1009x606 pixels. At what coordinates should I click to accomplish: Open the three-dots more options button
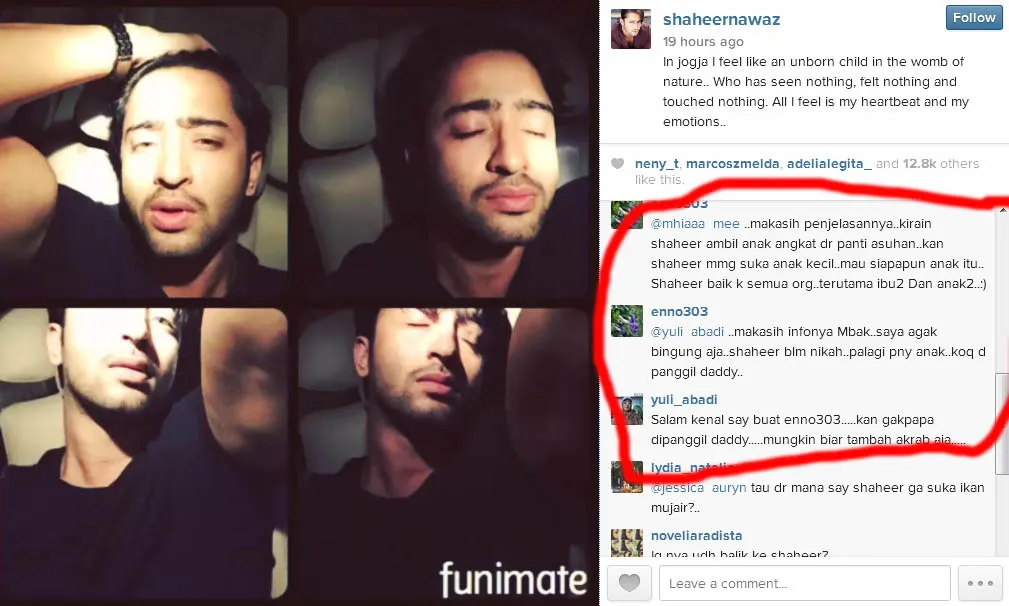[980, 583]
